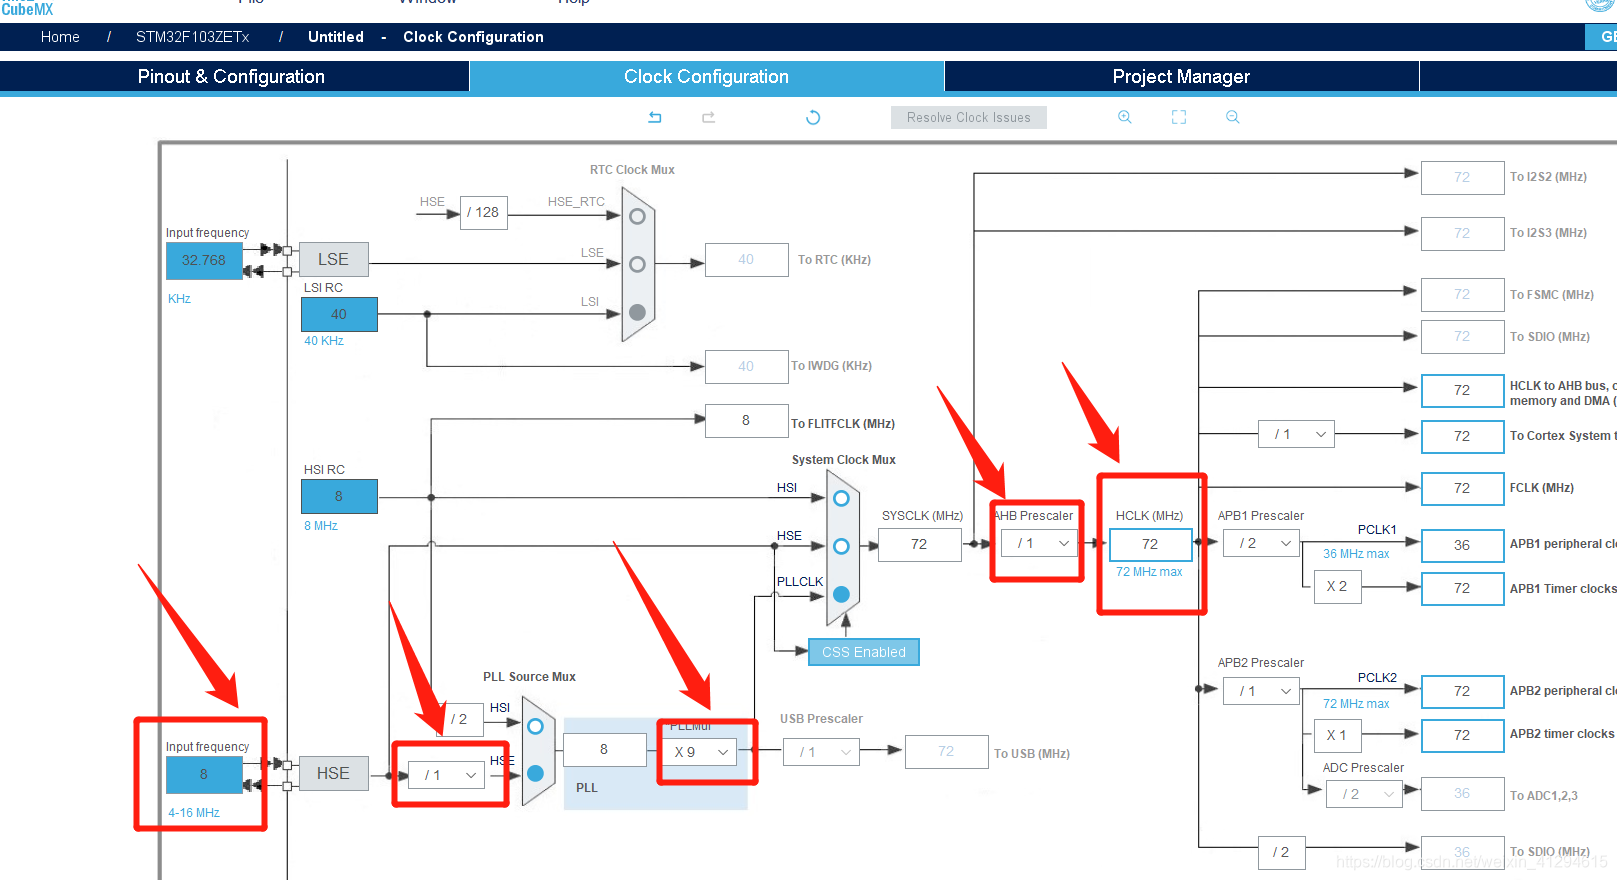Click the FCLK (MHz) 72 box
Viewport: 1617px width, 880px height.
click(1462, 488)
